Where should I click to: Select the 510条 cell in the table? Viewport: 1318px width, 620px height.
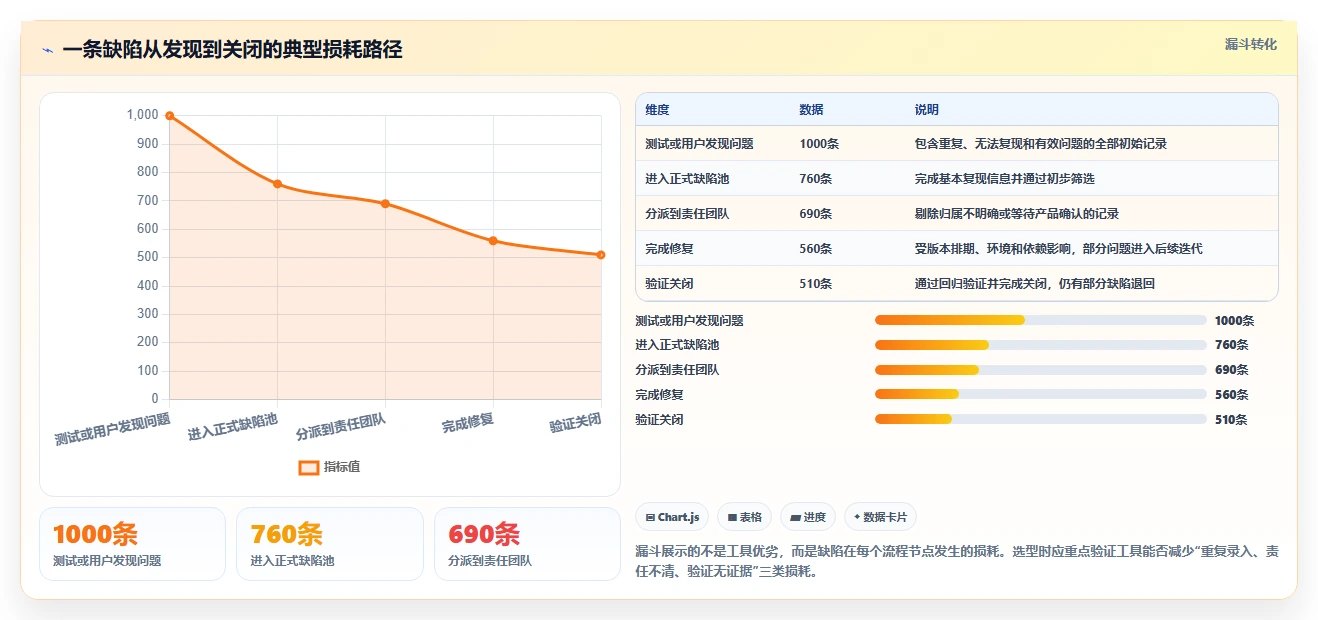[816, 284]
